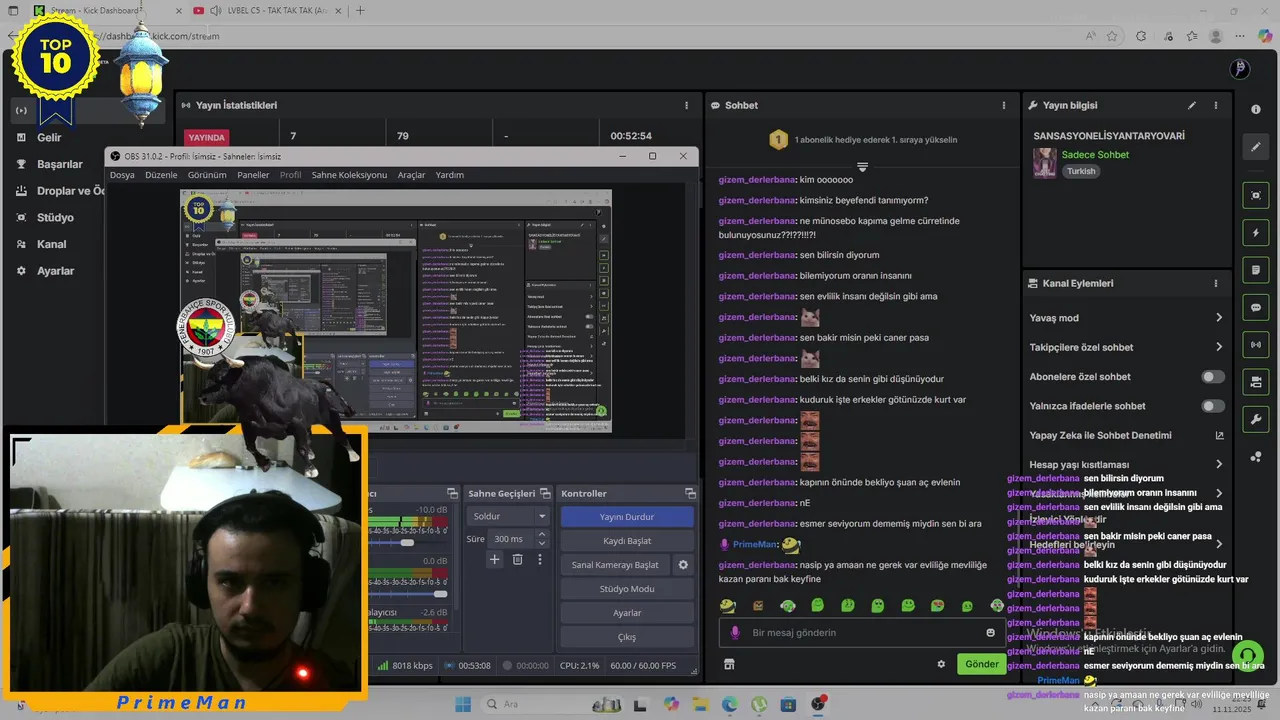Click the pencil edit icon in right sidebar

[x=1256, y=147]
